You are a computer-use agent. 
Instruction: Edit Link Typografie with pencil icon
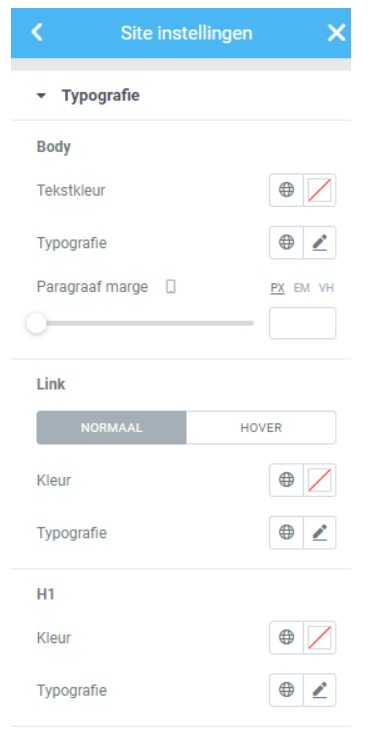tap(320, 532)
